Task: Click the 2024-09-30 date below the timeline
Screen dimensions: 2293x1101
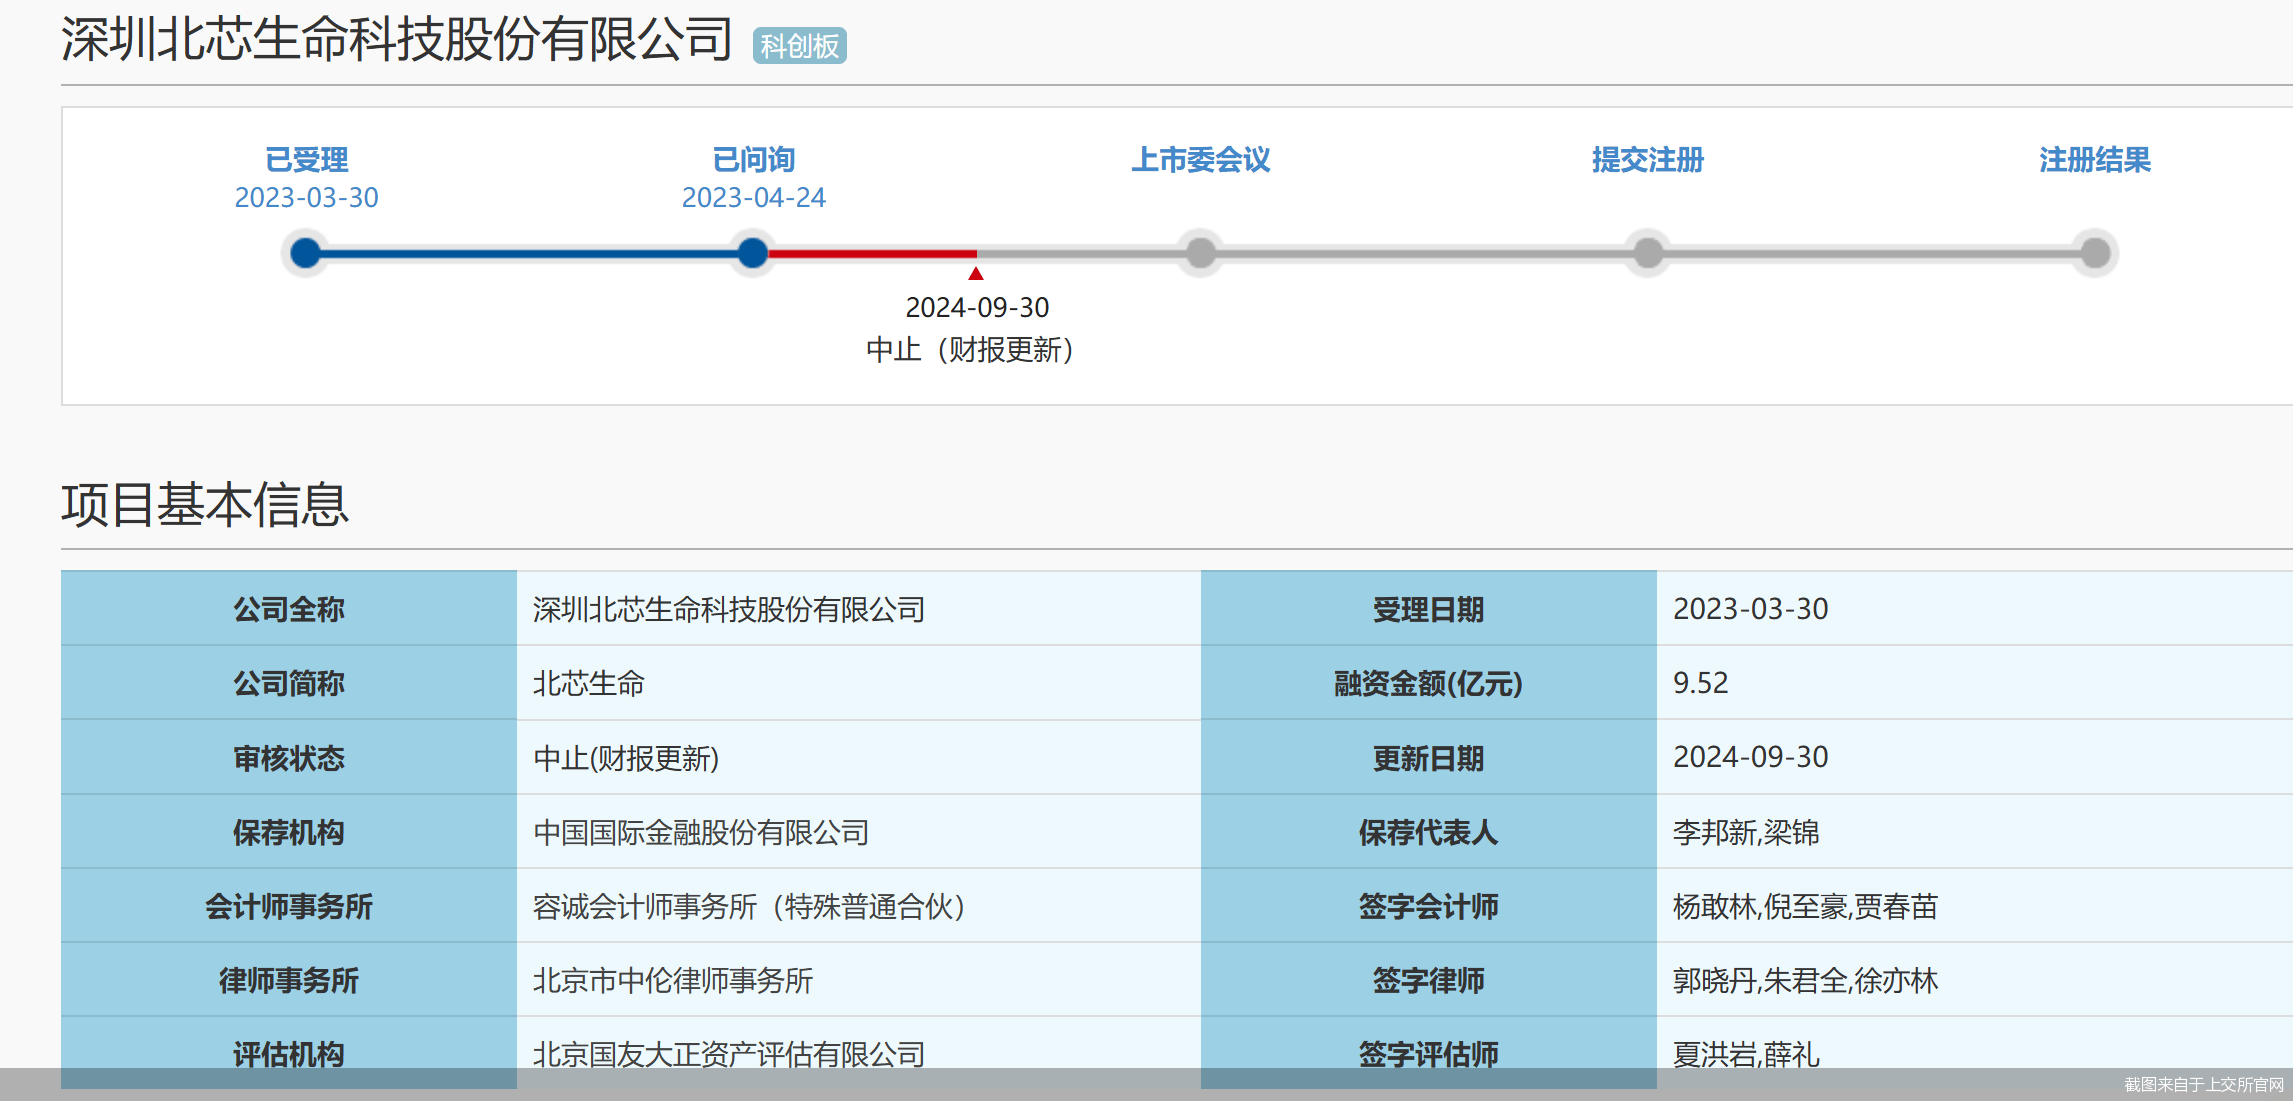Action: click(977, 307)
